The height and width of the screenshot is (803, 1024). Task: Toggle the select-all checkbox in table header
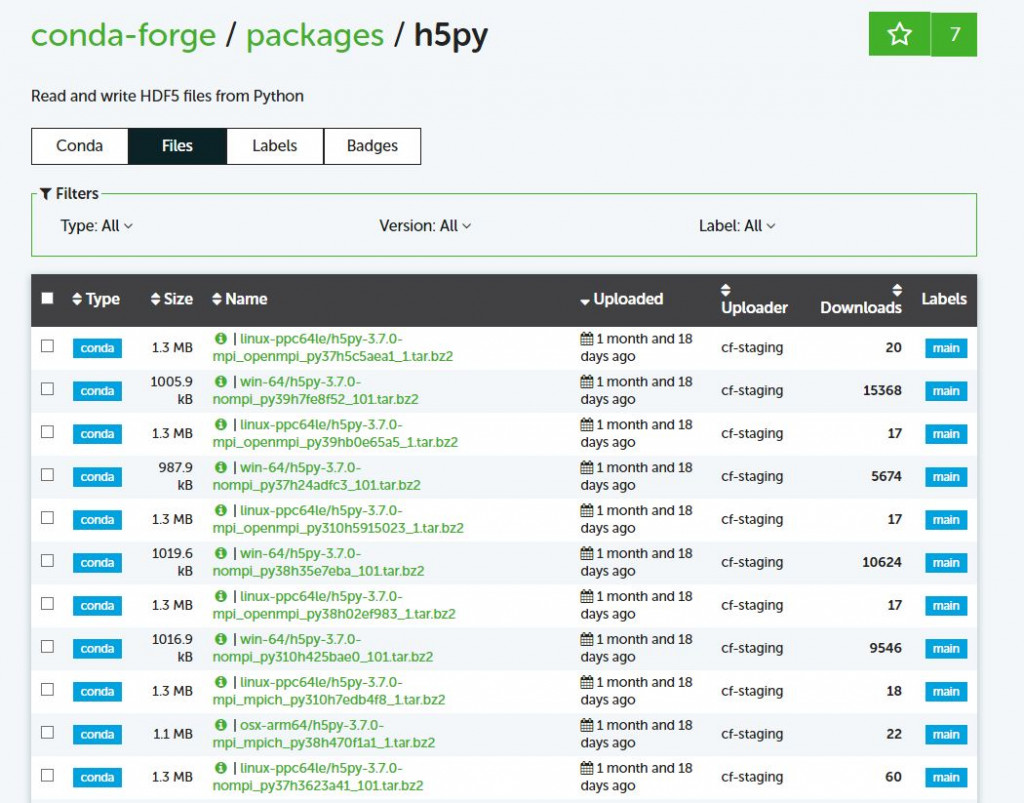pos(47,298)
